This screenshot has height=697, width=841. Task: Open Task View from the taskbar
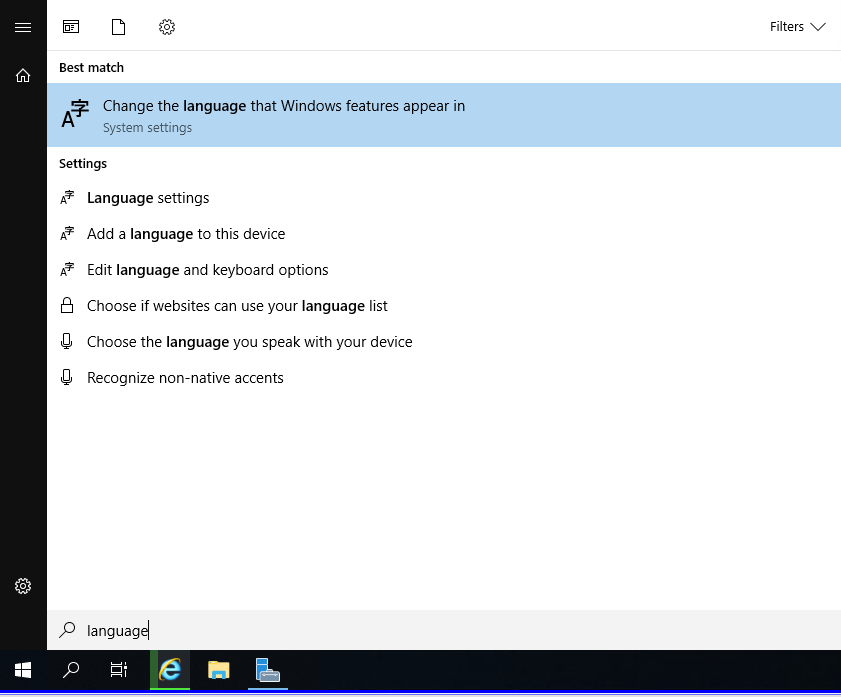pyautogui.click(x=119, y=670)
